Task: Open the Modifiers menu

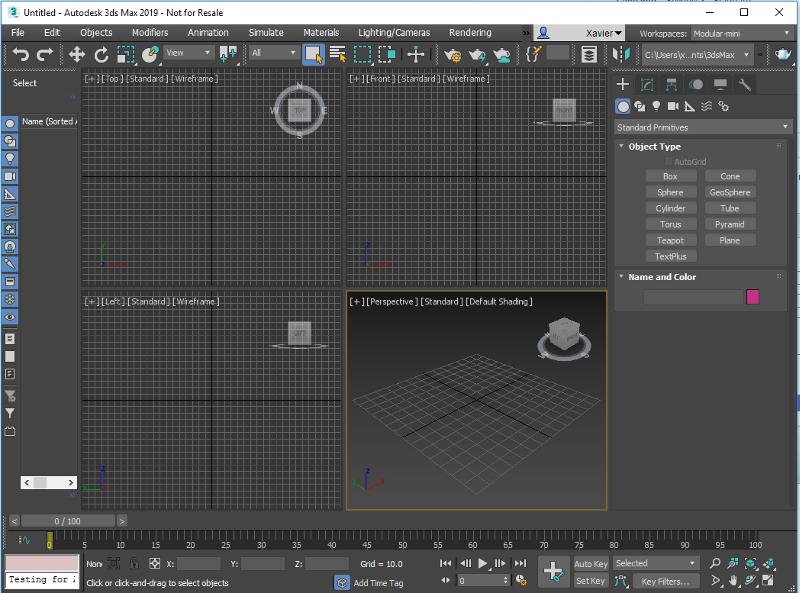Action: pyautogui.click(x=149, y=32)
